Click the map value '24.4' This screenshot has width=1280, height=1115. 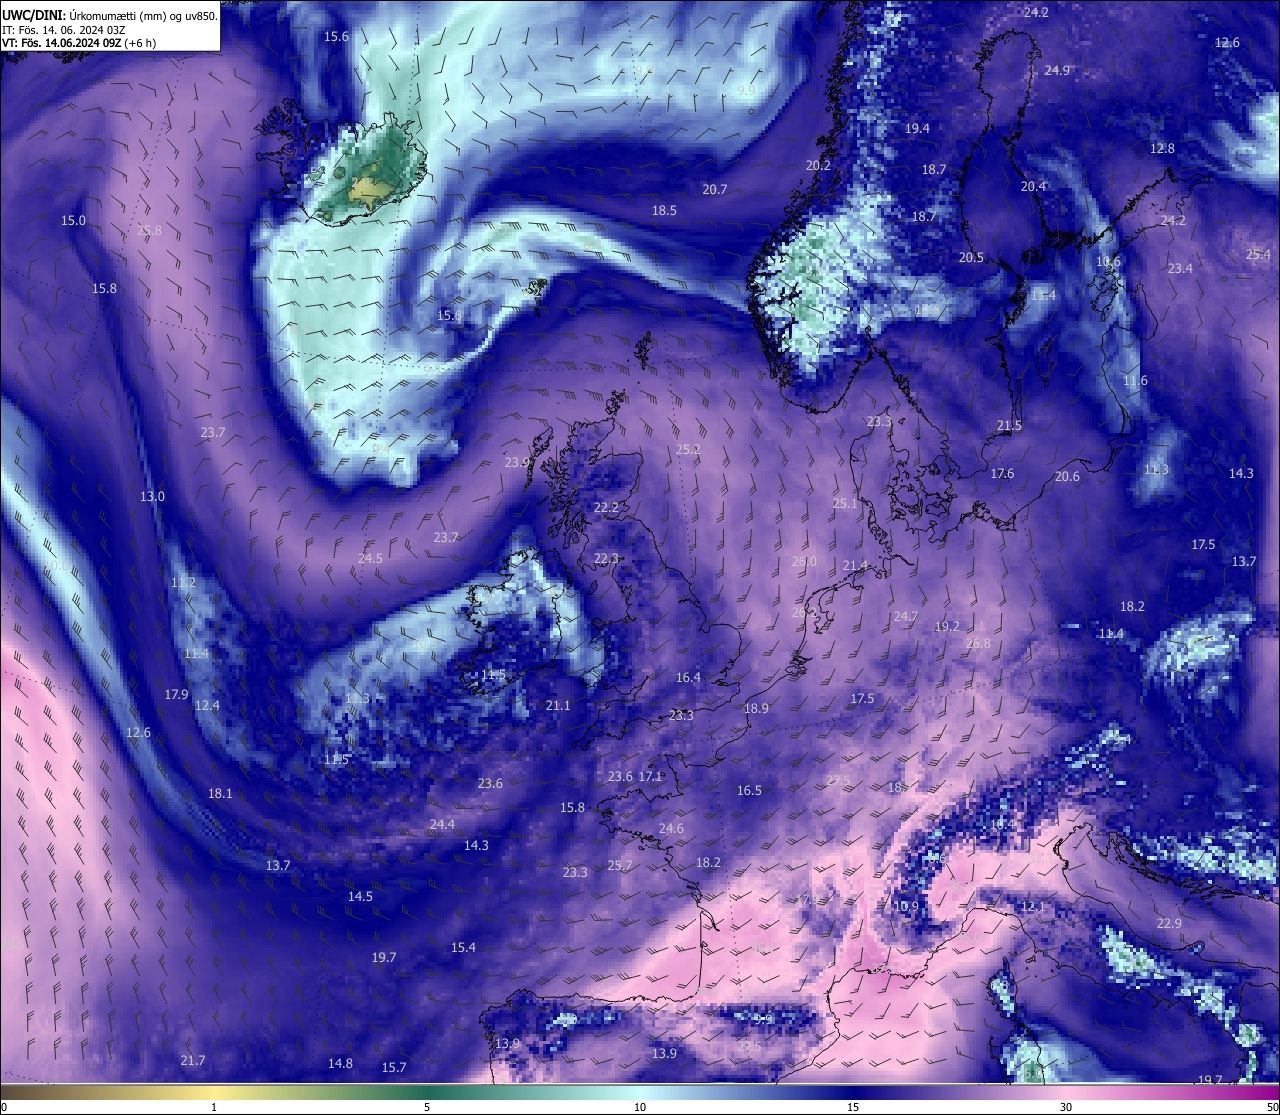442,824
